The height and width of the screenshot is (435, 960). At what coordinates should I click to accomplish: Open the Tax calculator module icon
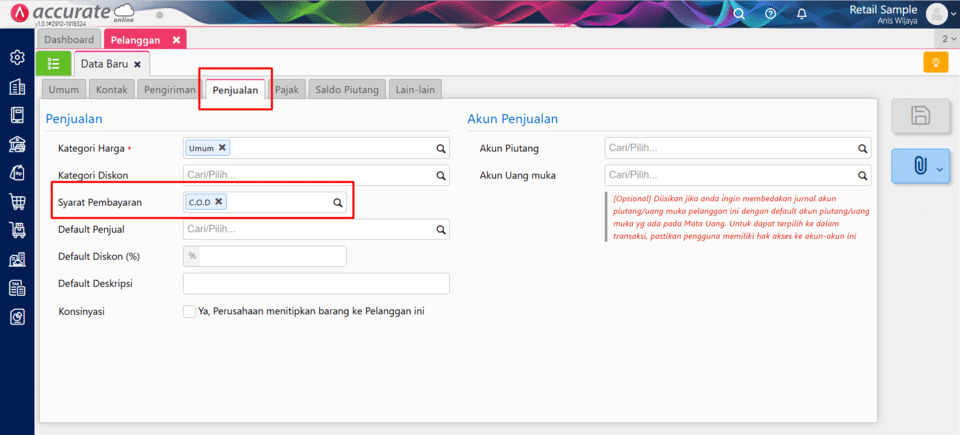pos(17,288)
